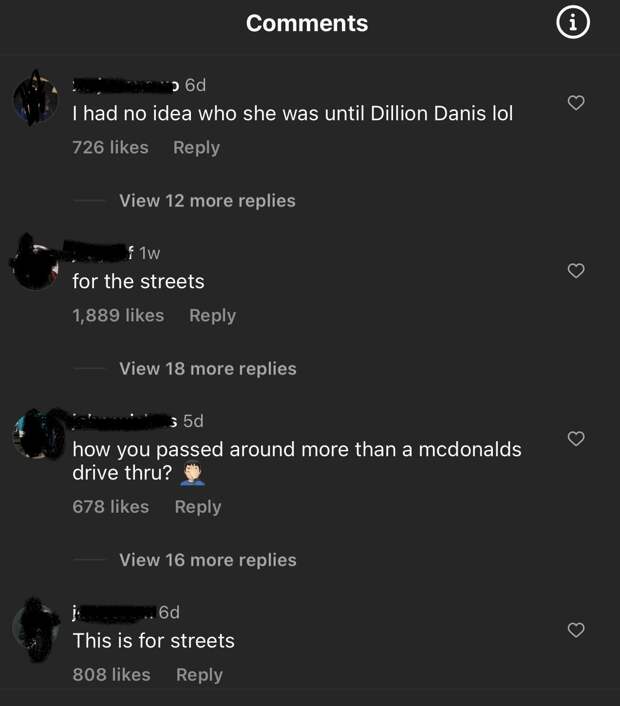
Task: Open the 726 likes list
Action: tap(110, 147)
